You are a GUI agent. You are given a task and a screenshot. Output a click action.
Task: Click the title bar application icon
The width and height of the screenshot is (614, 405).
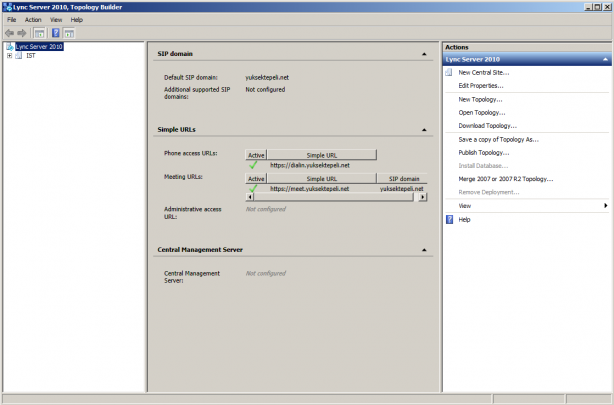click(x=7, y=7)
